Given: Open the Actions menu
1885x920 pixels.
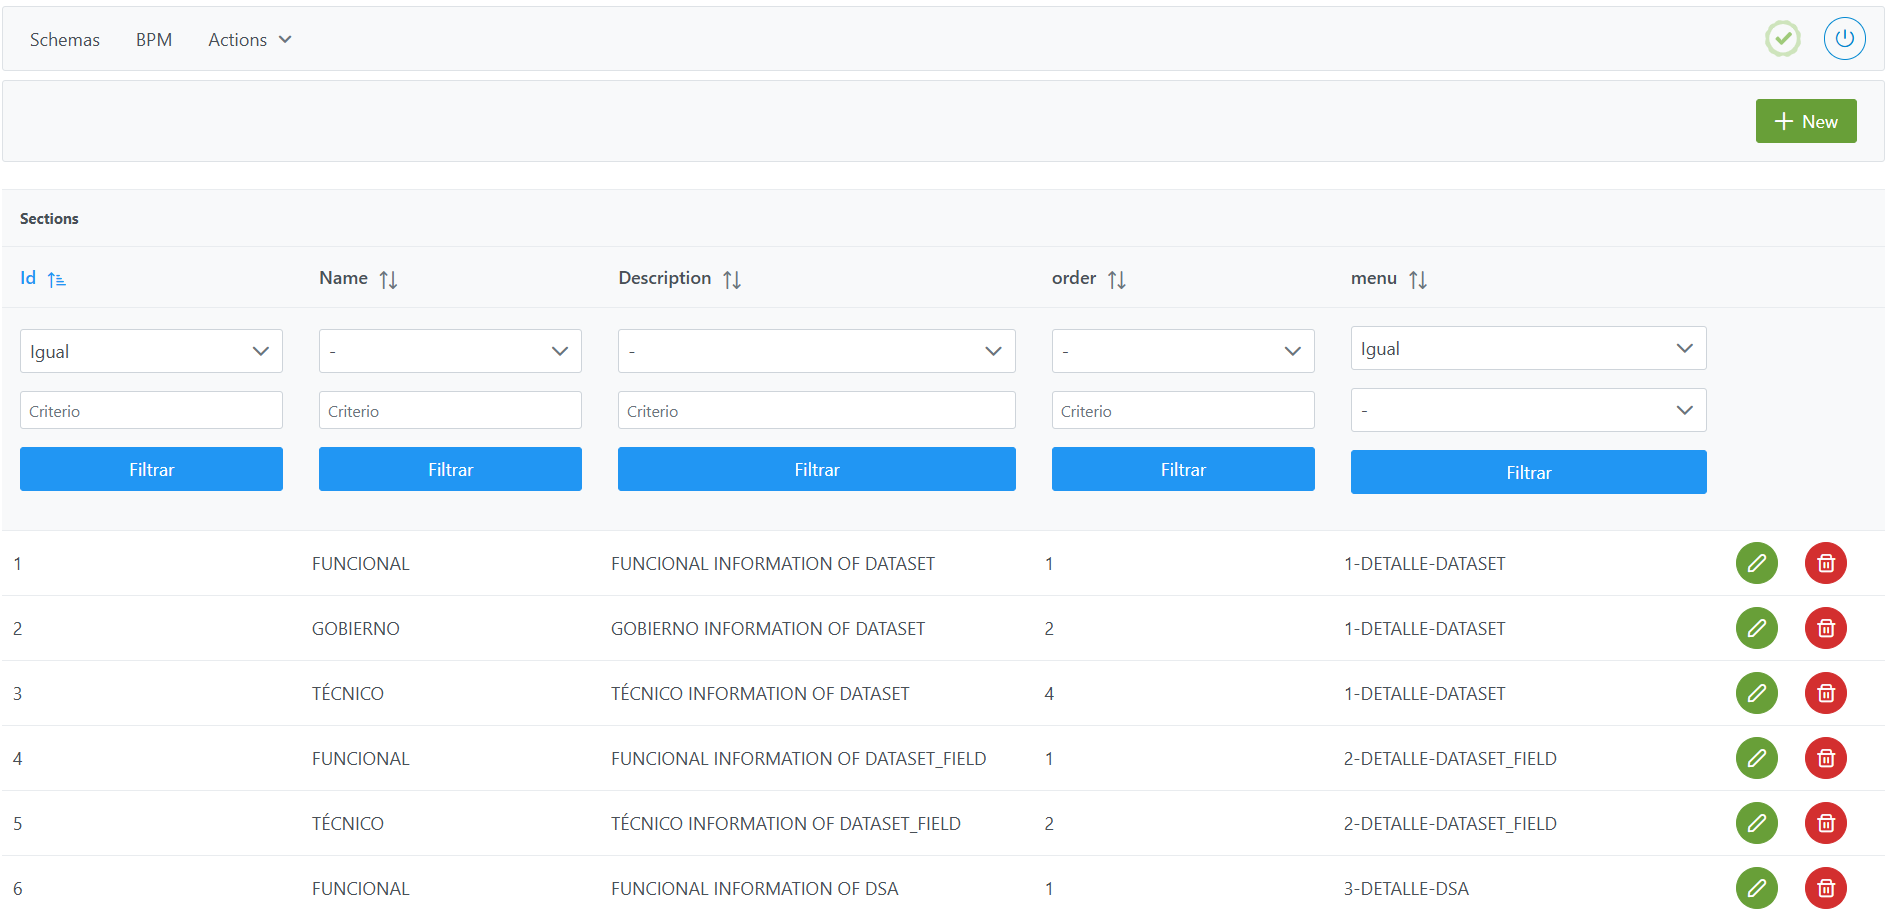Looking at the screenshot, I should pyautogui.click(x=249, y=40).
